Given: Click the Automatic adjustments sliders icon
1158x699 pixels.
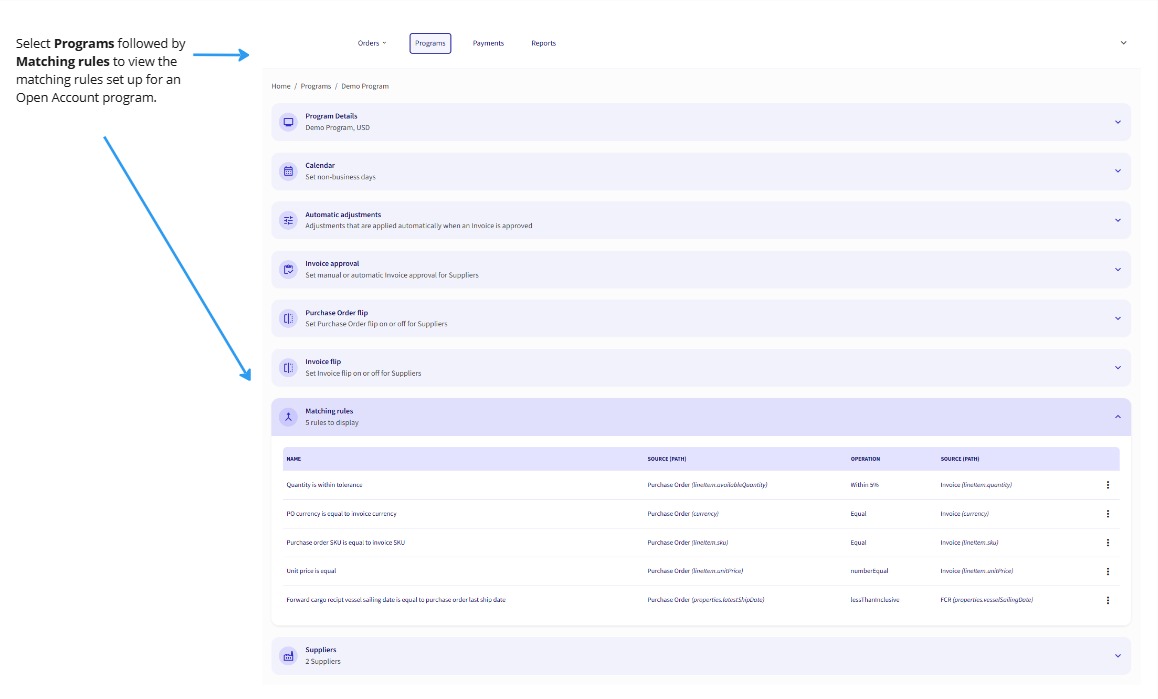Looking at the screenshot, I should (x=289, y=220).
